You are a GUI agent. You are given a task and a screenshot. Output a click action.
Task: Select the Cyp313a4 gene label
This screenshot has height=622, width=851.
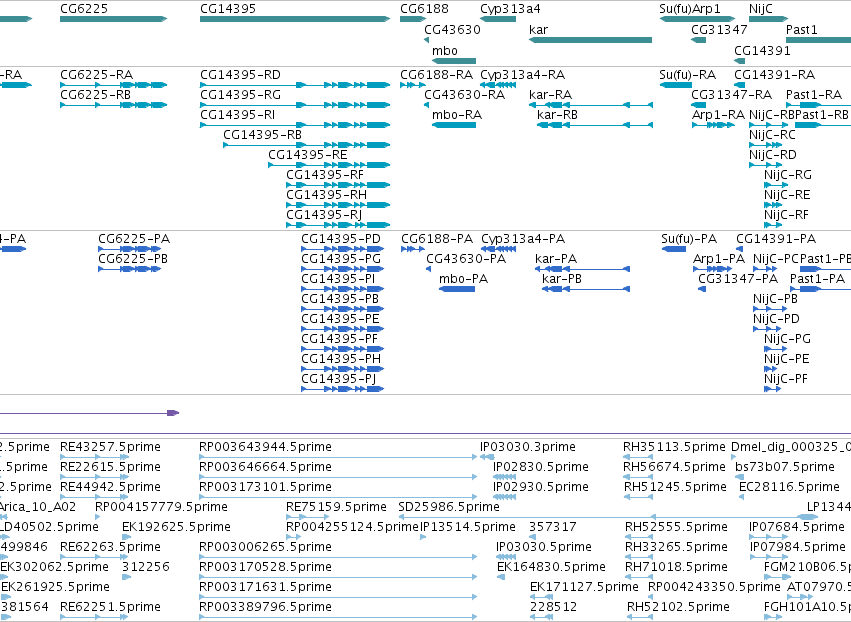[510, 9]
